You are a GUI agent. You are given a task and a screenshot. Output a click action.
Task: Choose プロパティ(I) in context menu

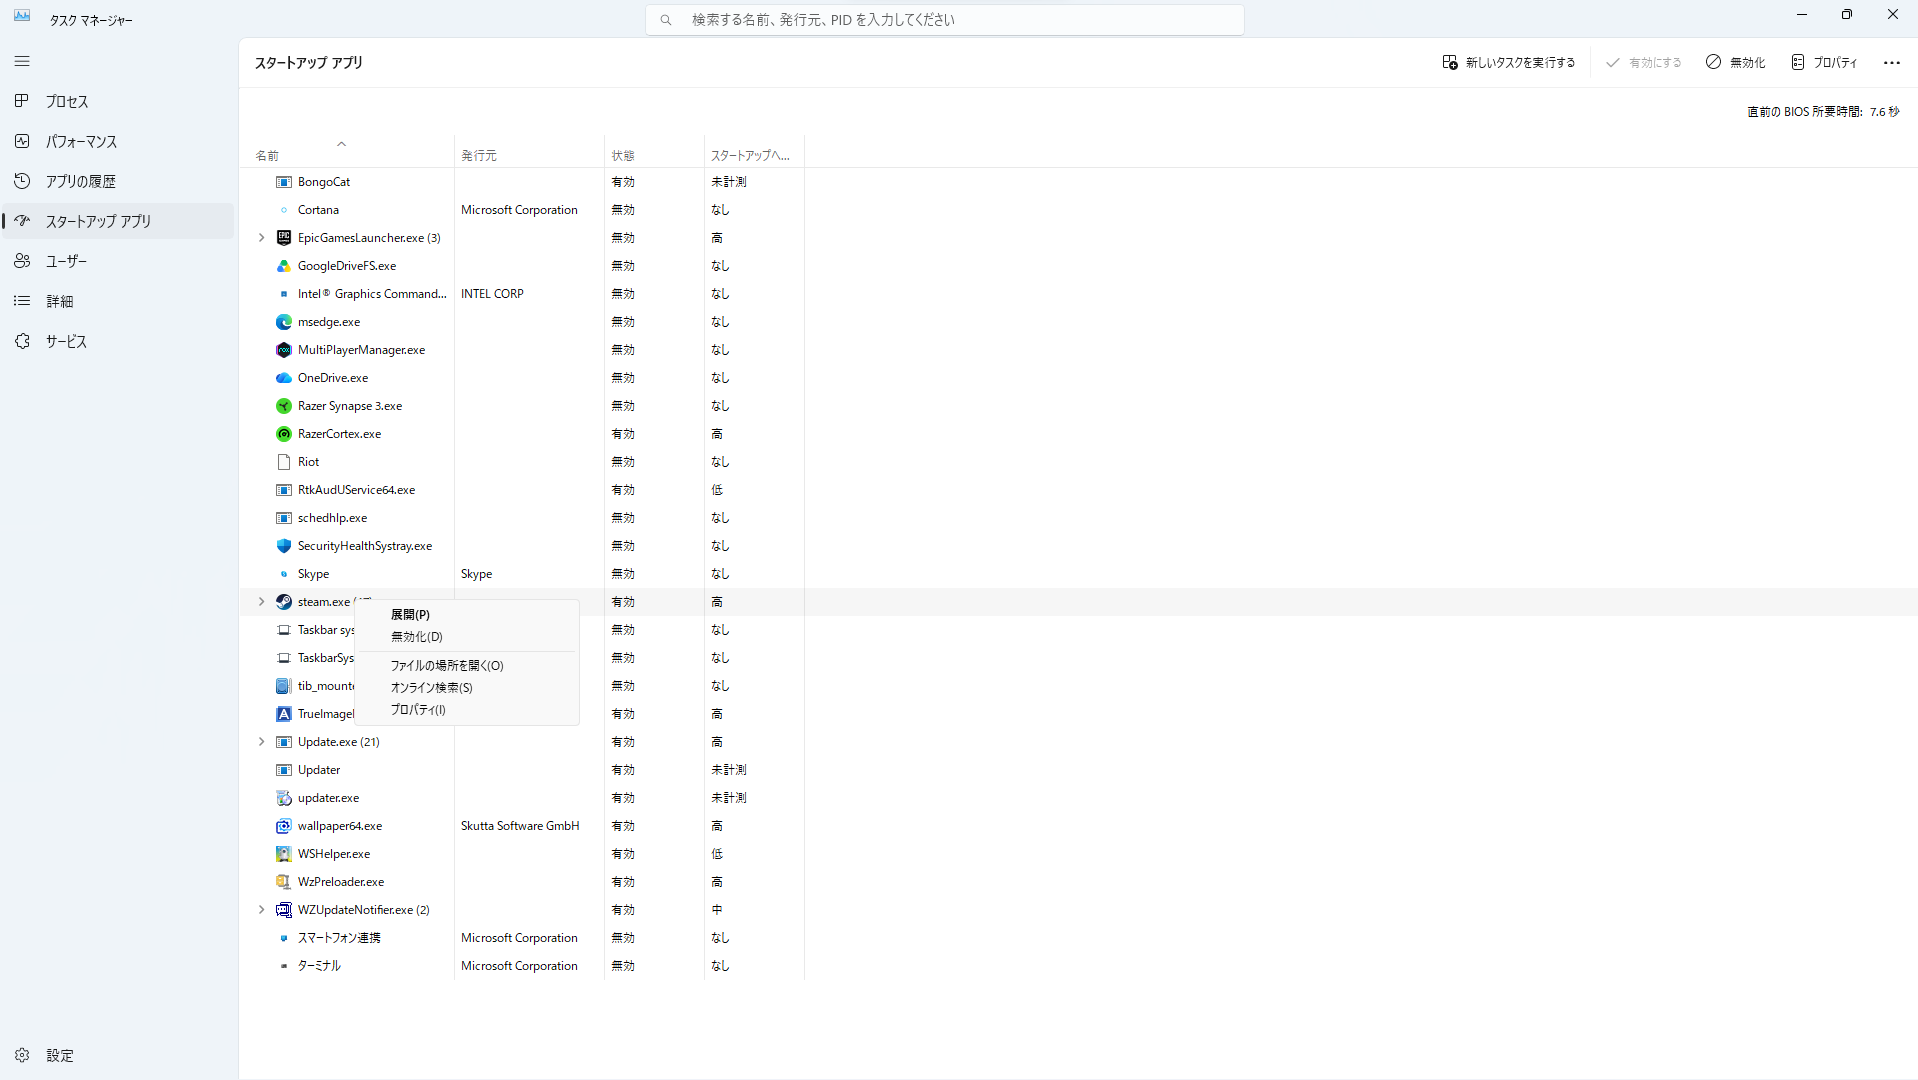coord(467,710)
